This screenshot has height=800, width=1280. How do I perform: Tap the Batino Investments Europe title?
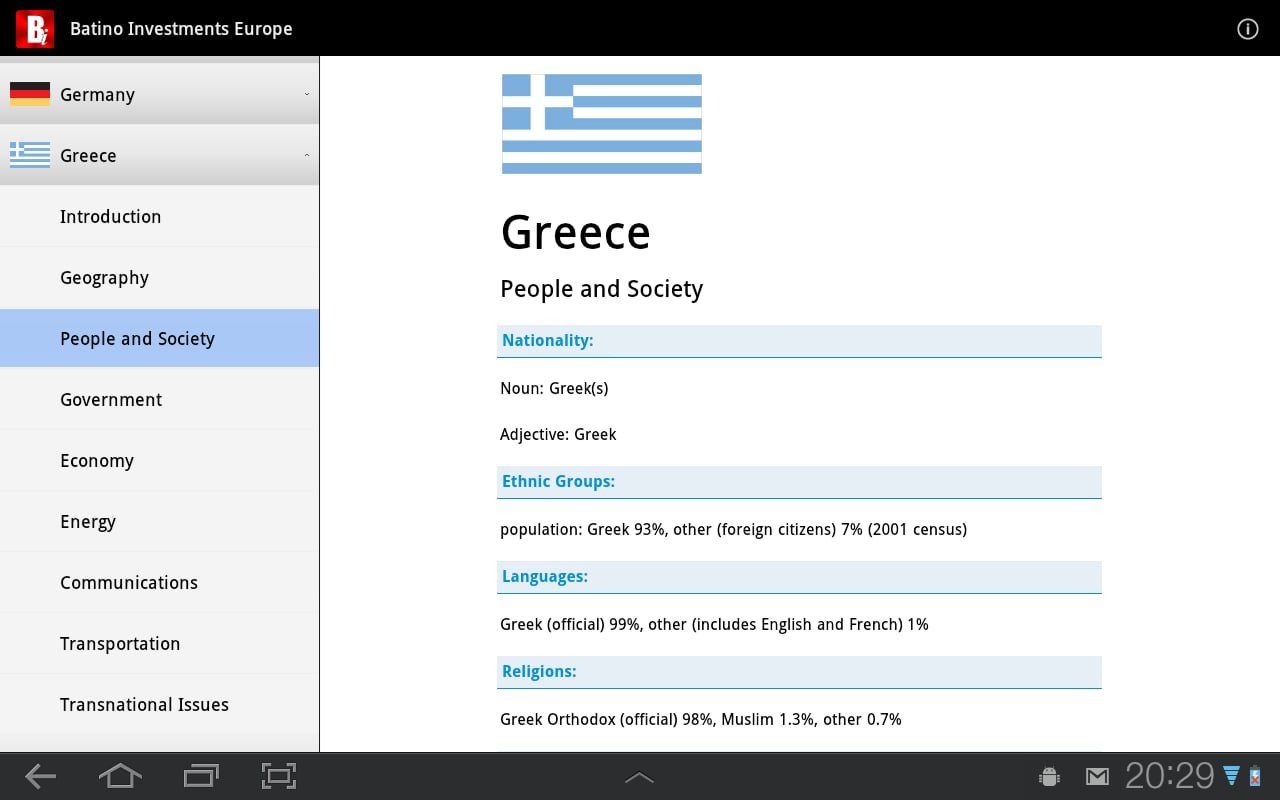coord(181,29)
